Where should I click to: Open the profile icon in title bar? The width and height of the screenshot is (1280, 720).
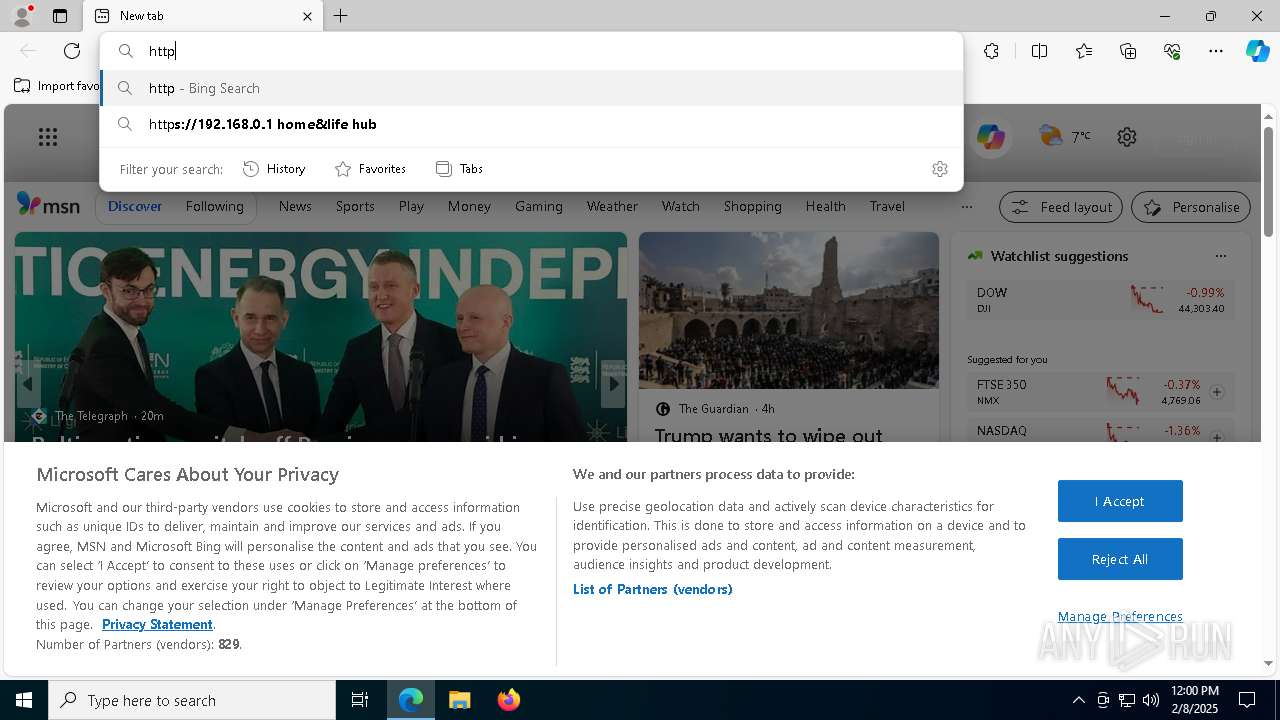tap(21, 16)
